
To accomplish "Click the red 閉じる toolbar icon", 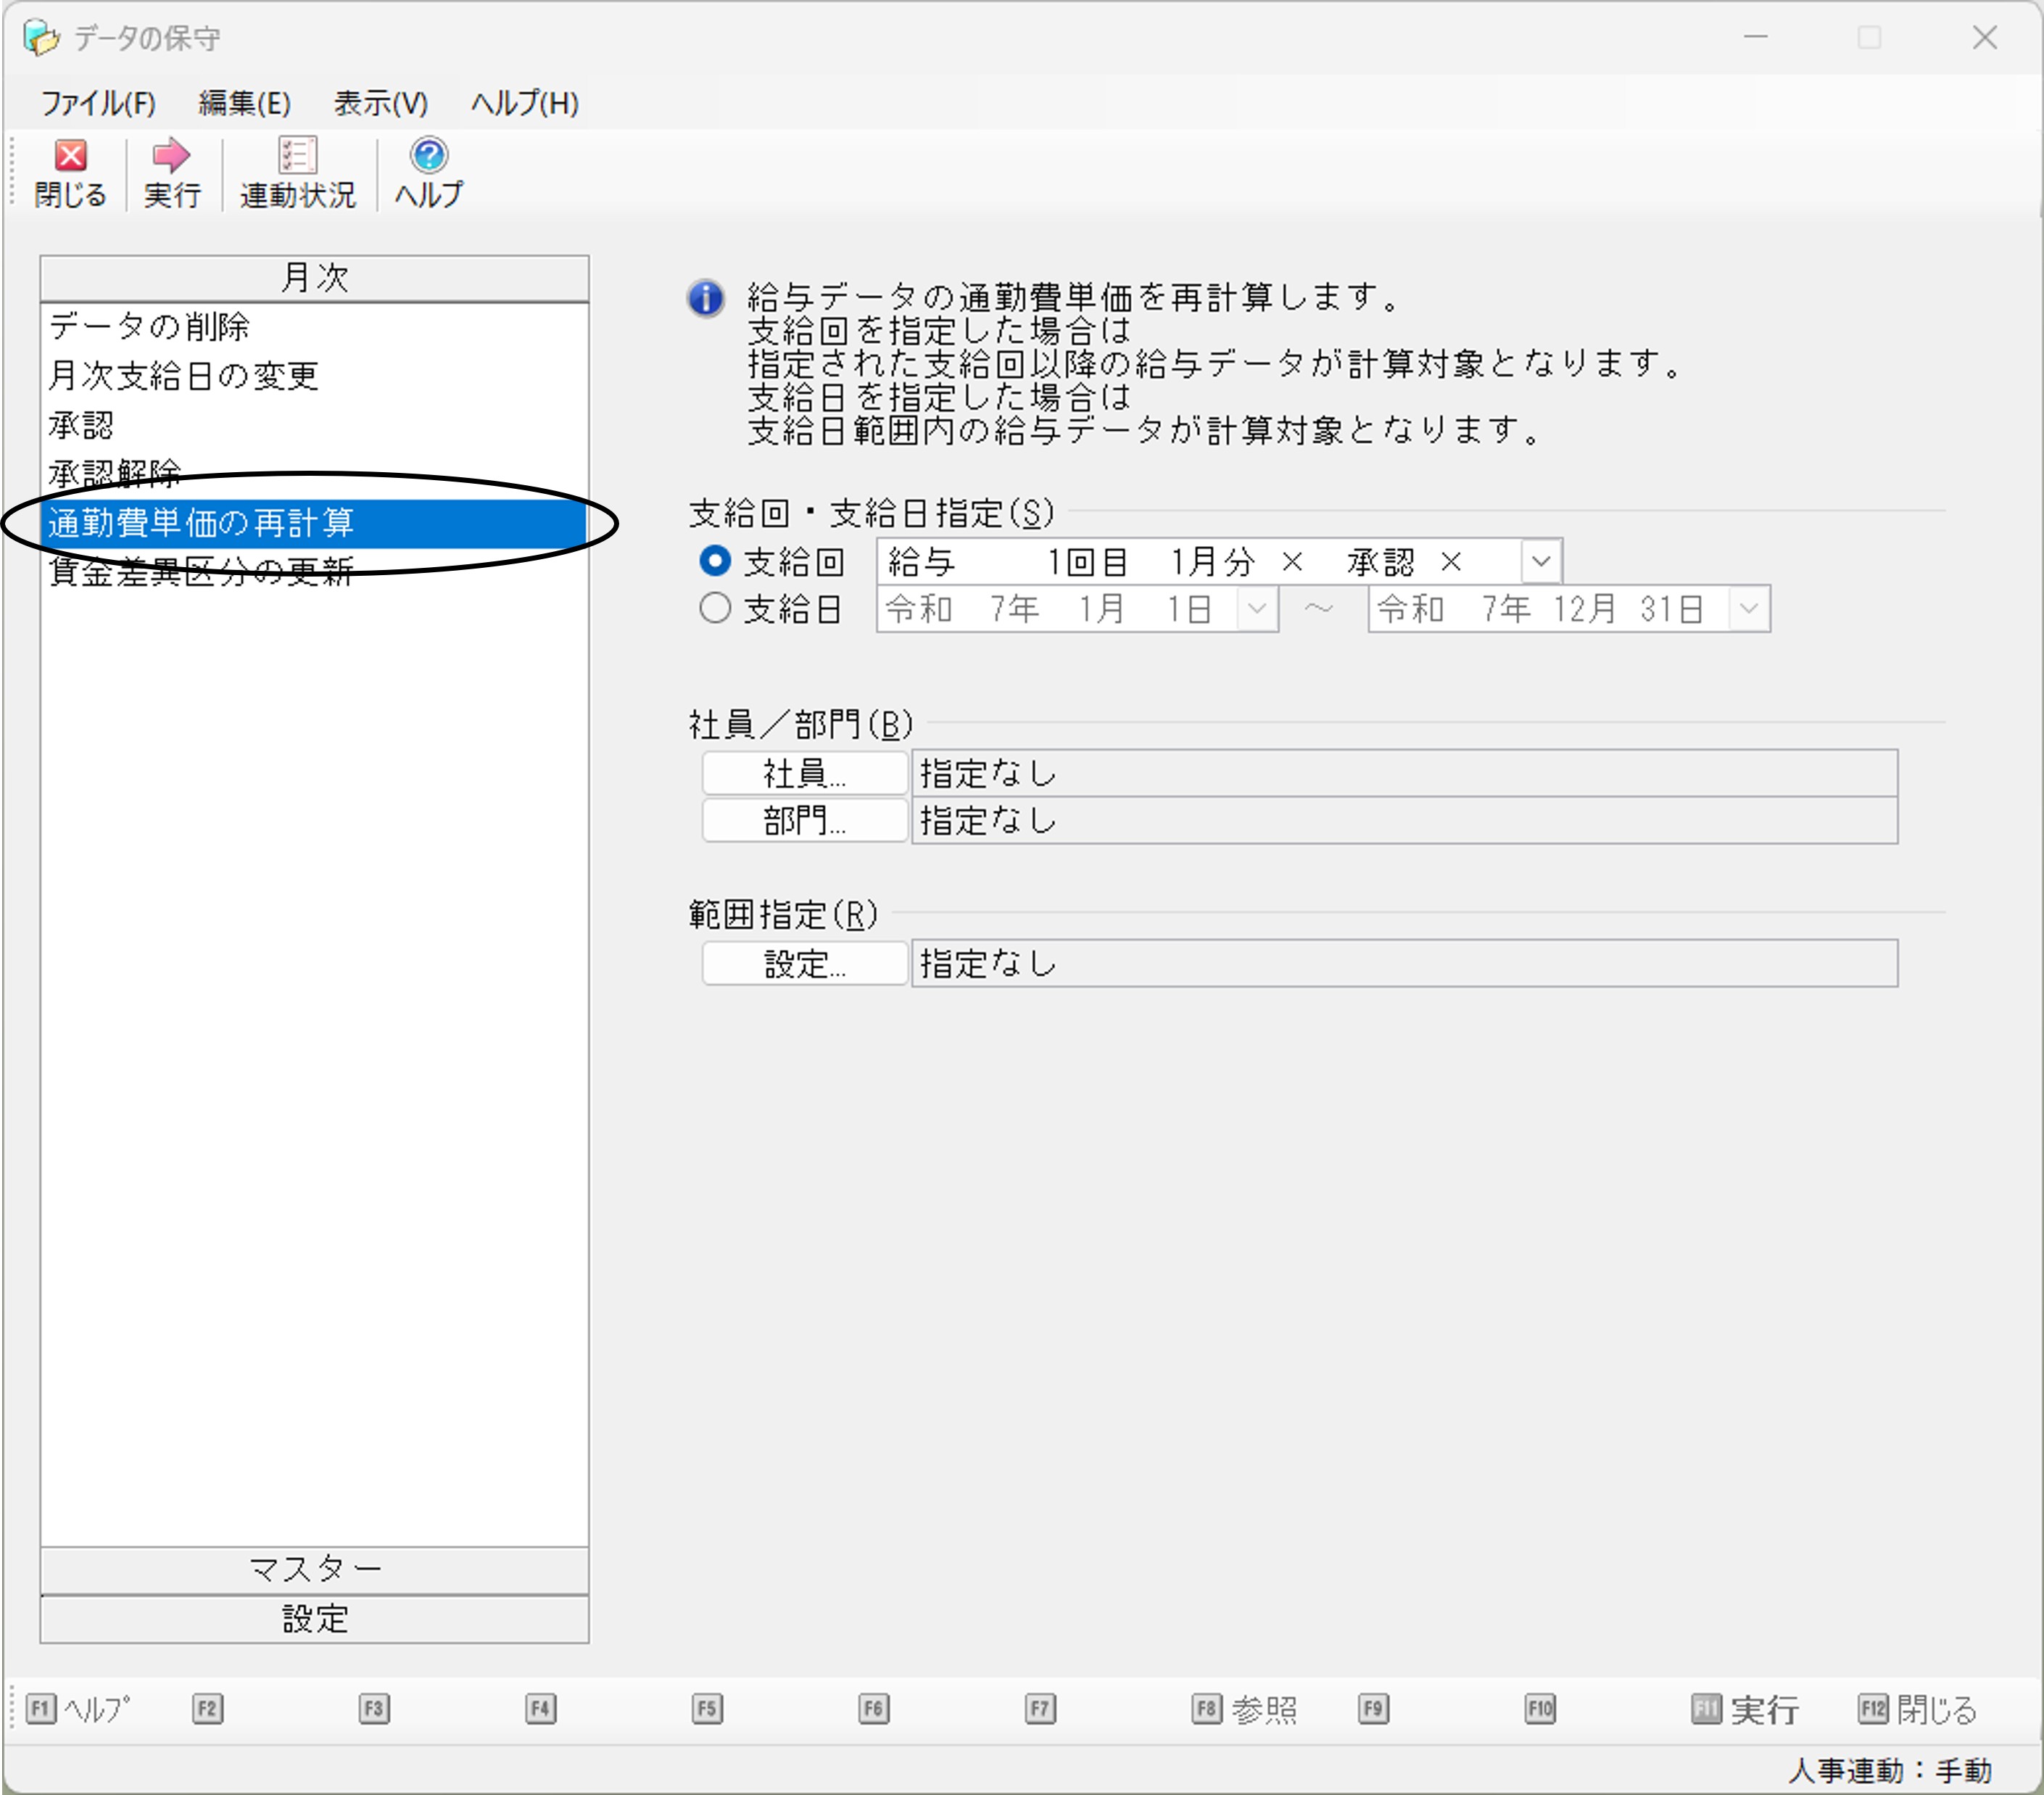I will [70, 156].
